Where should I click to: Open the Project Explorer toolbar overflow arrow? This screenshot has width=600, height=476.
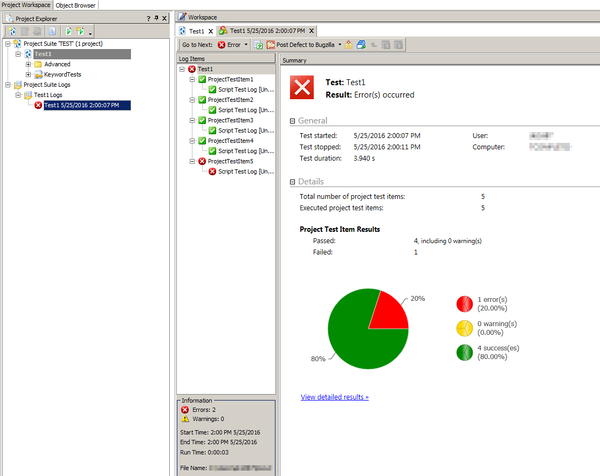(x=90, y=34)
